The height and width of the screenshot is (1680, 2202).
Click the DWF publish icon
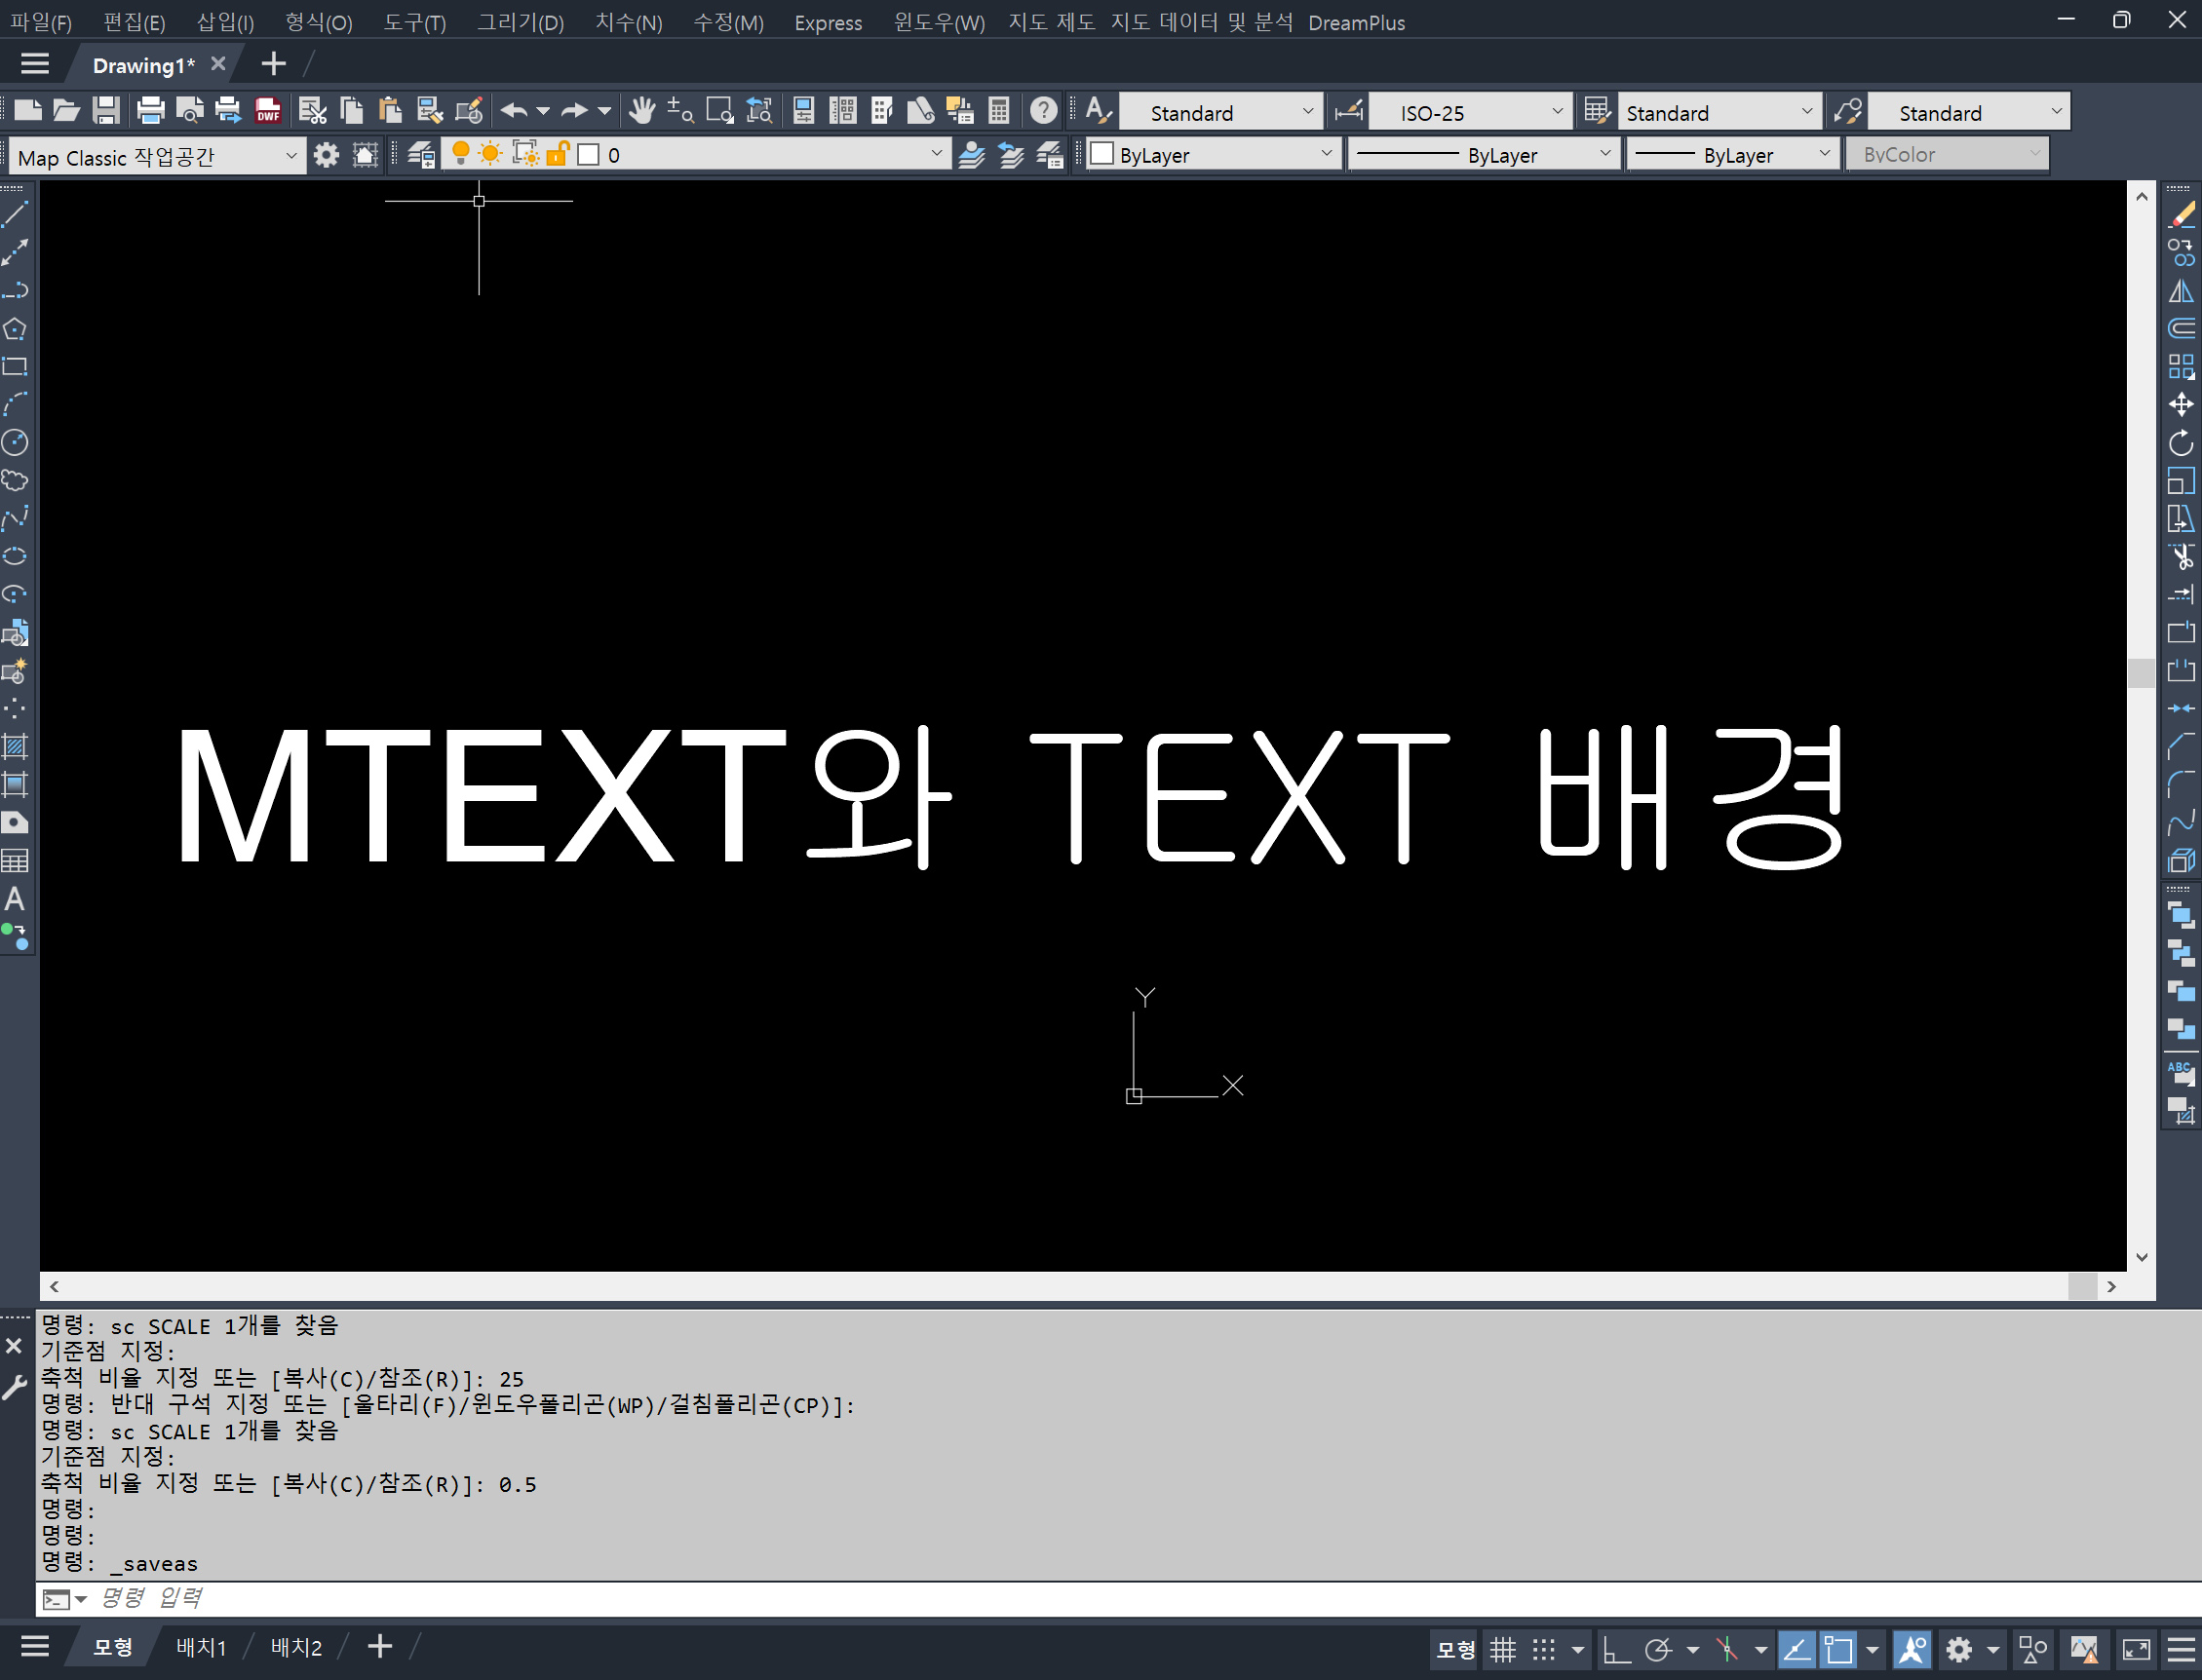click(268, 111)
